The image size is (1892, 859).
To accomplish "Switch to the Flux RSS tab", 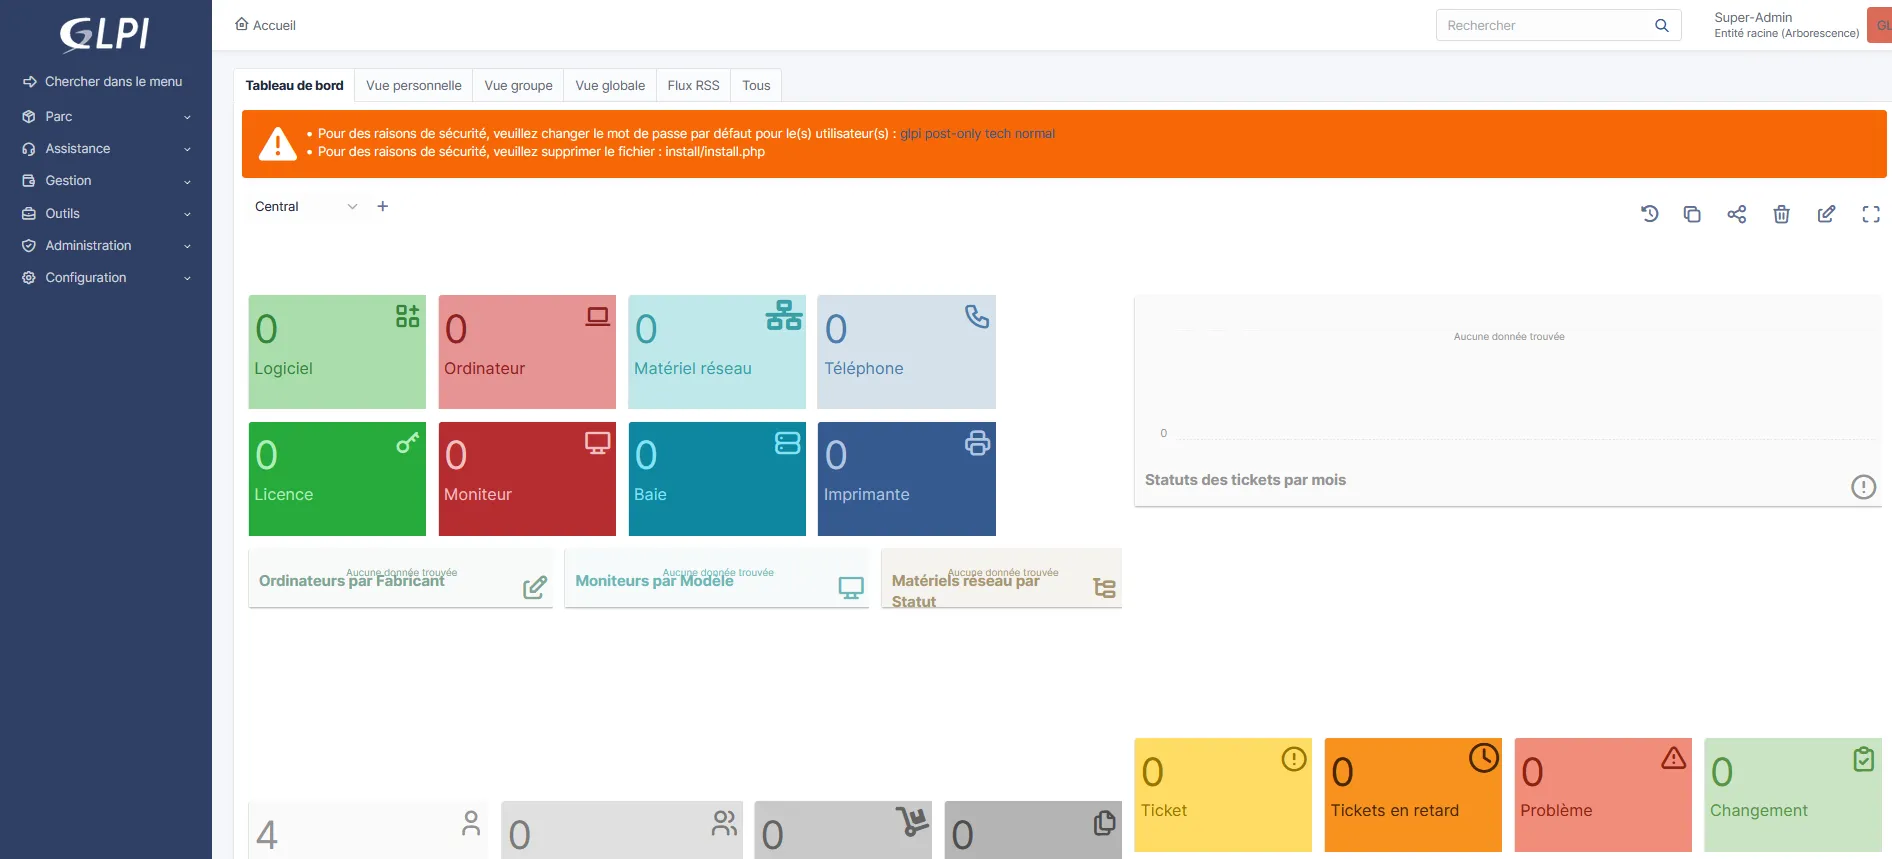I will [x=693, y=86].
